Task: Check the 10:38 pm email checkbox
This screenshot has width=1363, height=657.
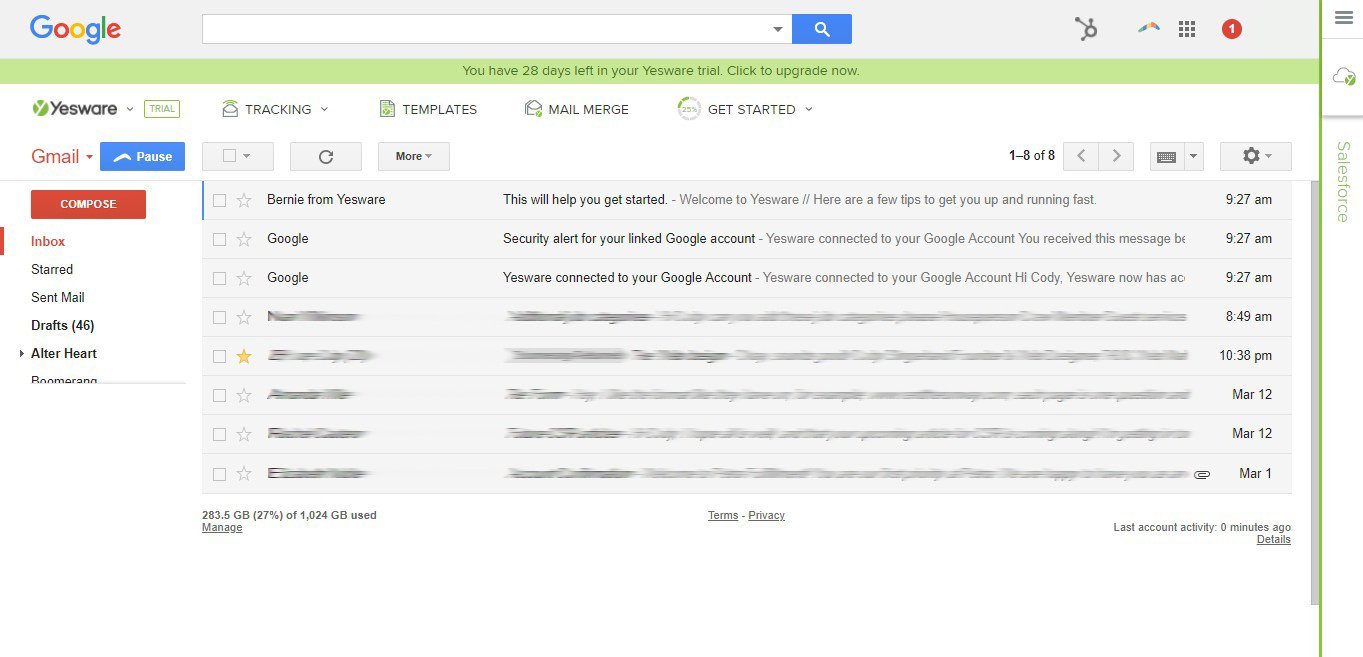Action: click(x=220, y=356)
